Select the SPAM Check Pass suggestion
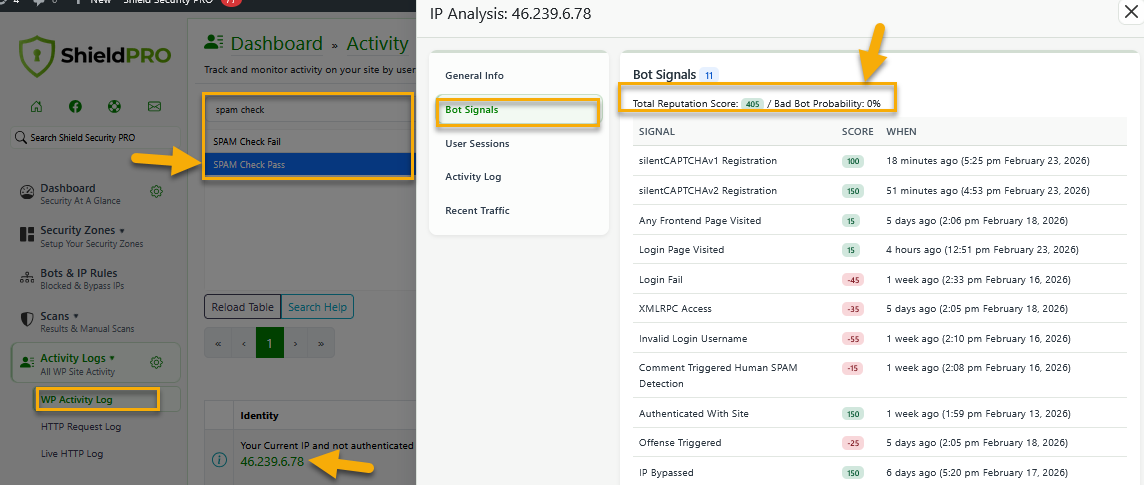The width and height of the screenshot is (1144, 485). (309, 164)
